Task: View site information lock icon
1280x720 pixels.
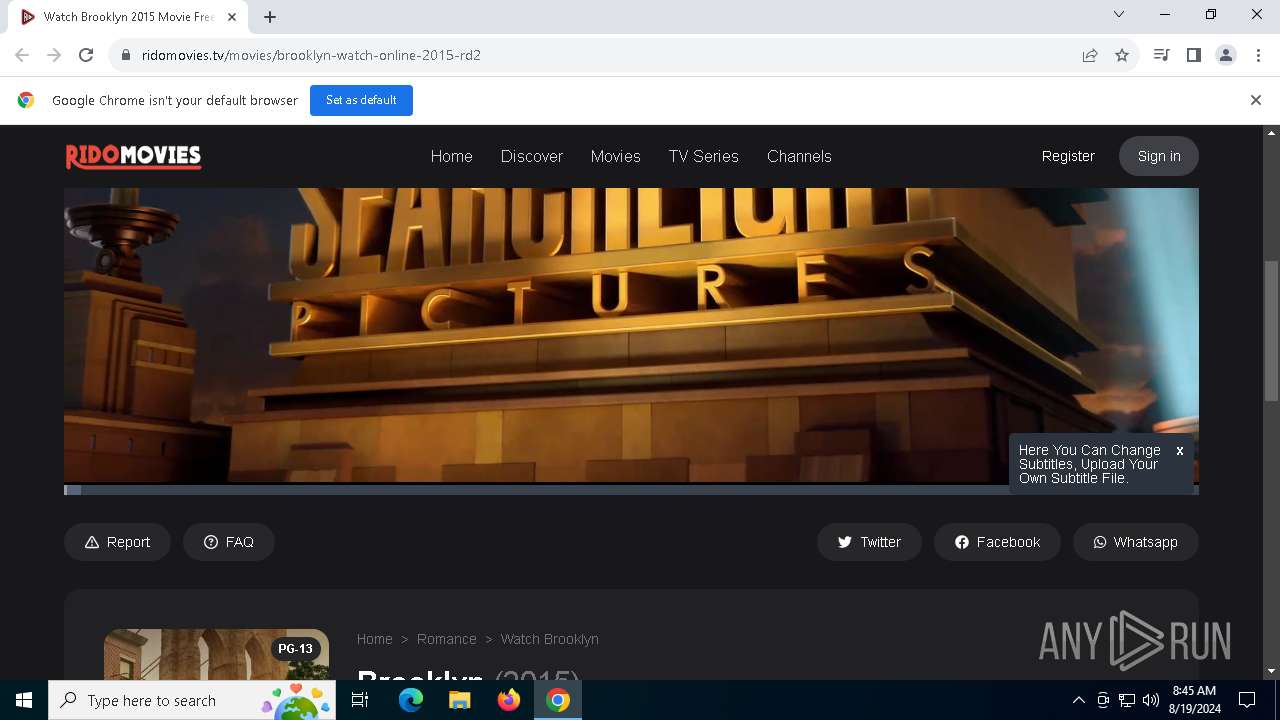Action: tap(126, 55)
